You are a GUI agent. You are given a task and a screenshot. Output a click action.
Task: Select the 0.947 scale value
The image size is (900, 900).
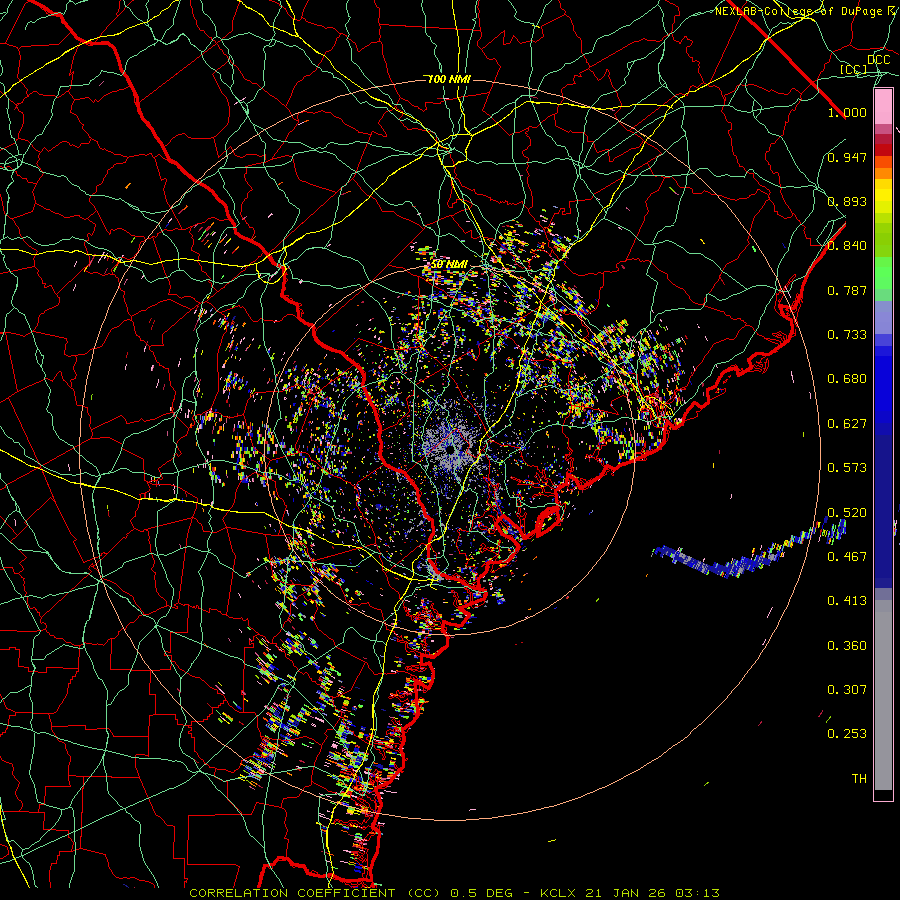(x=847, y=157)
